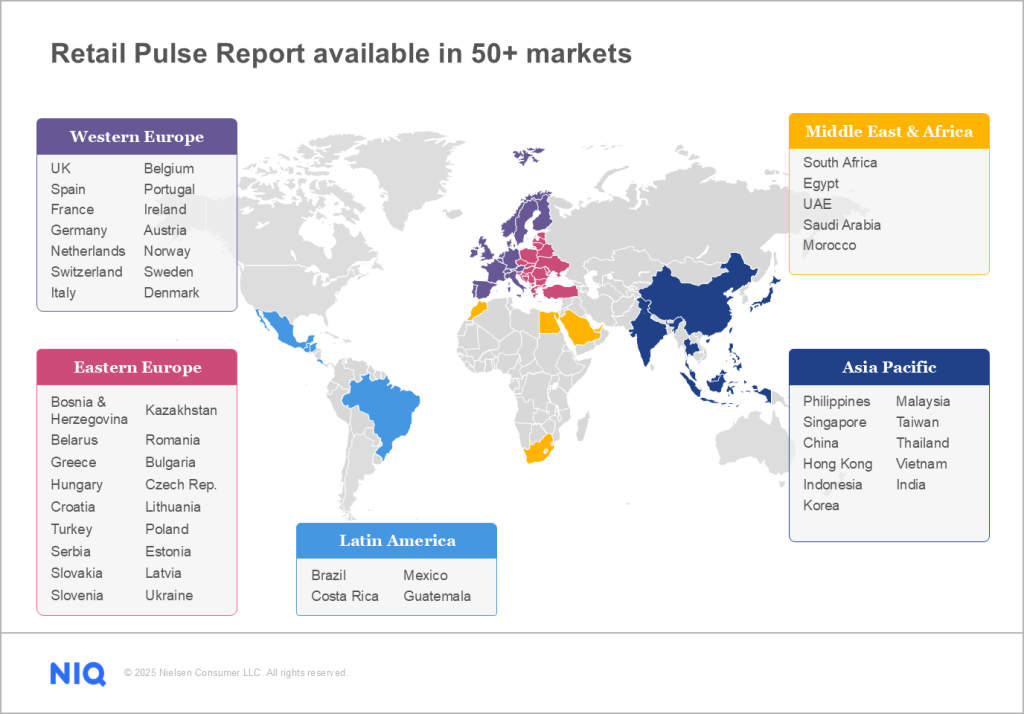Image resolution: width=1024 pixels, height=714 pixels.
Task: Click the 'Philippines' entry
Action: pyautogui.click(x=837, y=402)
